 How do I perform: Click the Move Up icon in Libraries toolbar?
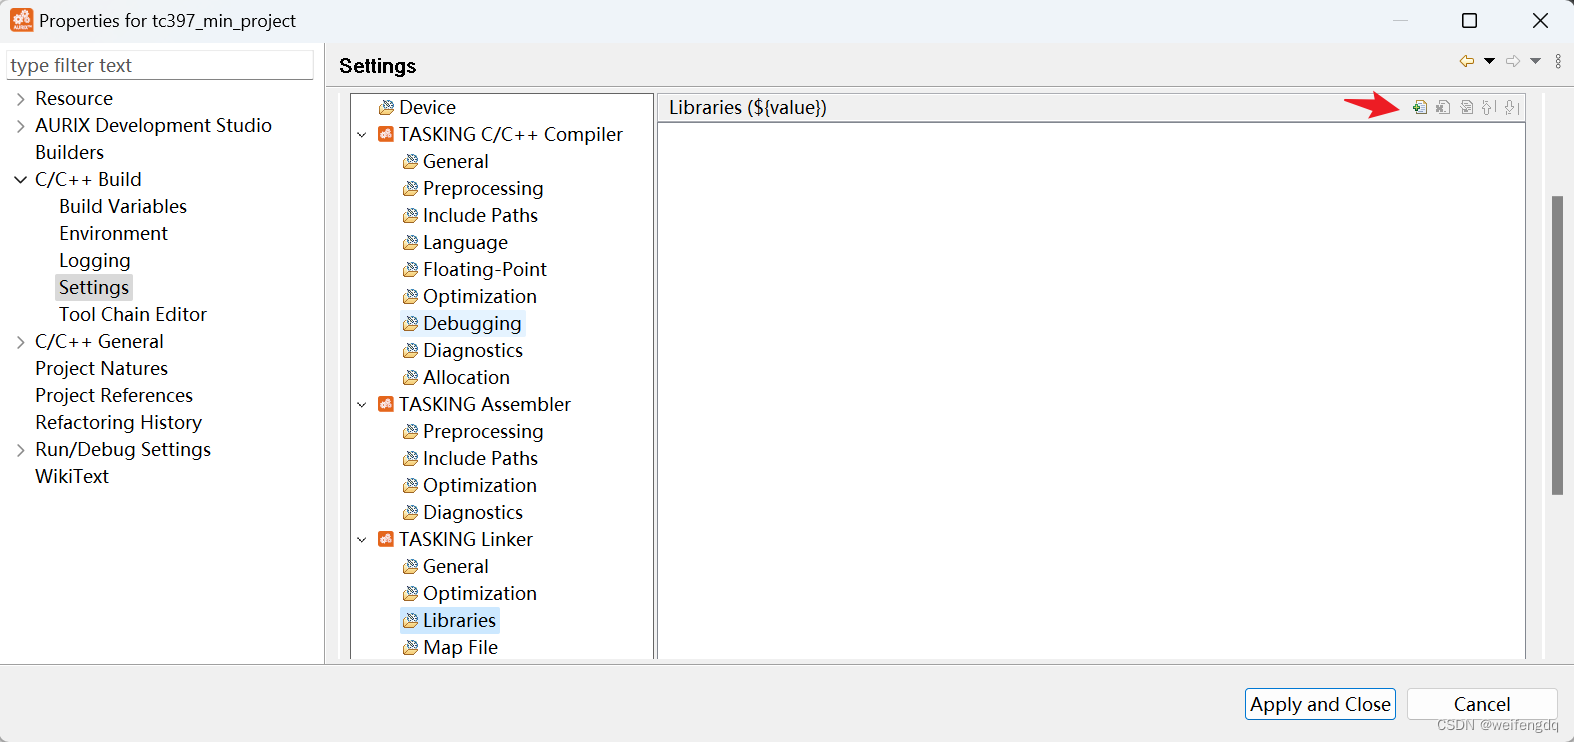[x=1489, y=107]
